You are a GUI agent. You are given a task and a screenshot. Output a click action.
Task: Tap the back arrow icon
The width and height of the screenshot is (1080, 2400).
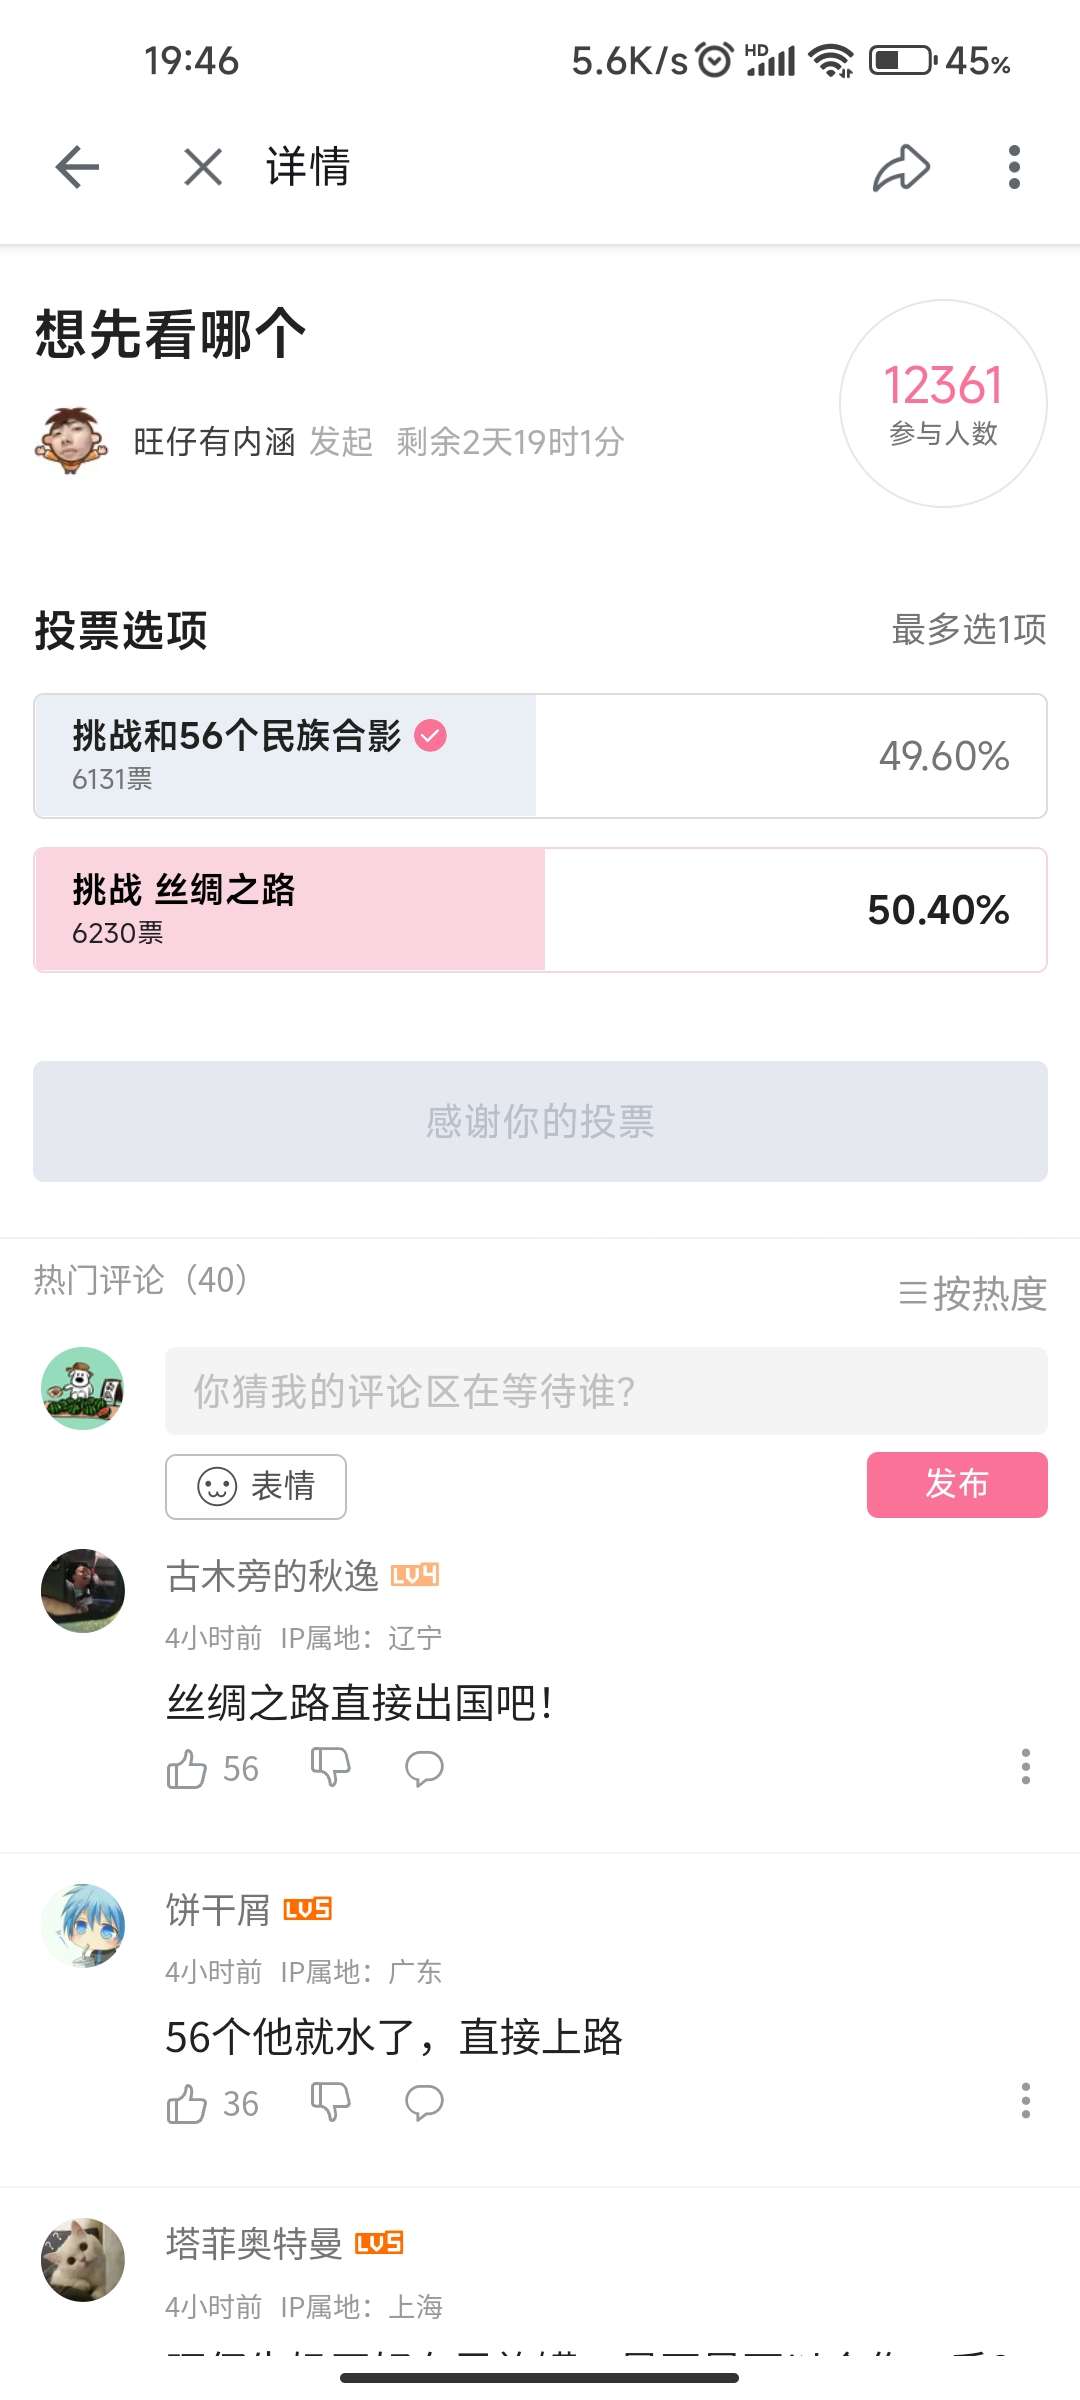[x=77, y=166]
